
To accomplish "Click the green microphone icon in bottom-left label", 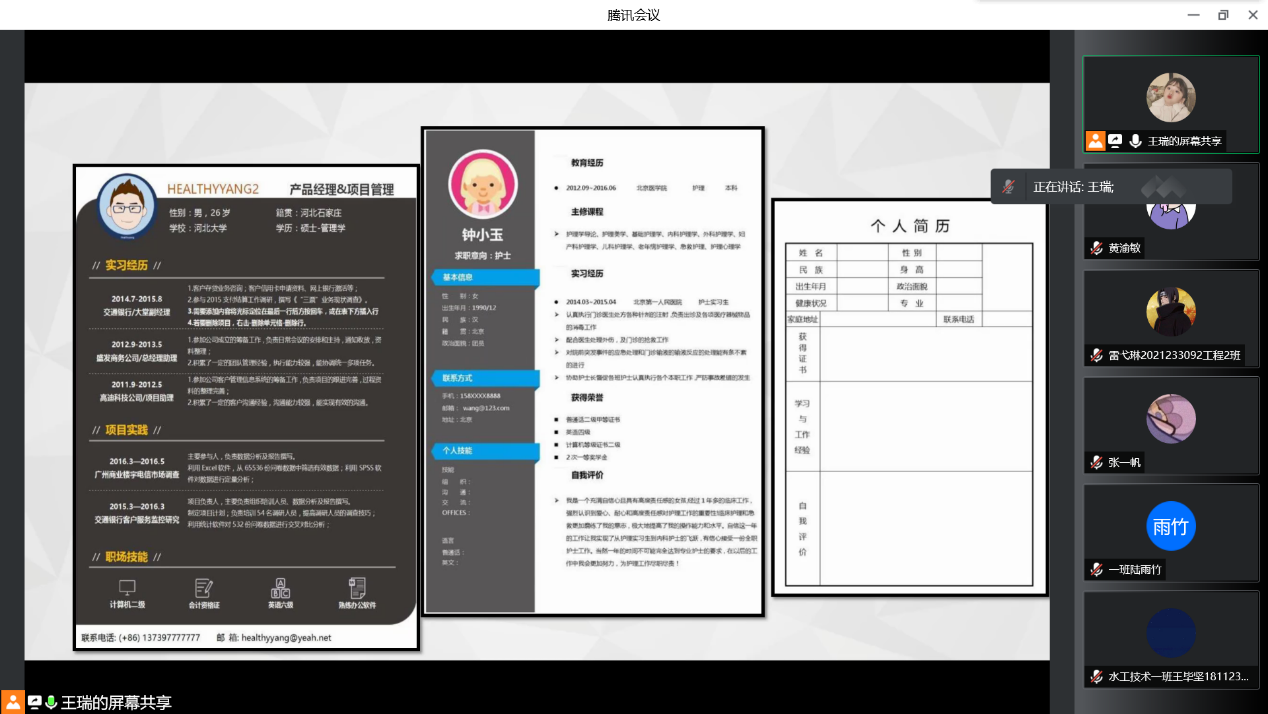I will (x=51, y=702).
